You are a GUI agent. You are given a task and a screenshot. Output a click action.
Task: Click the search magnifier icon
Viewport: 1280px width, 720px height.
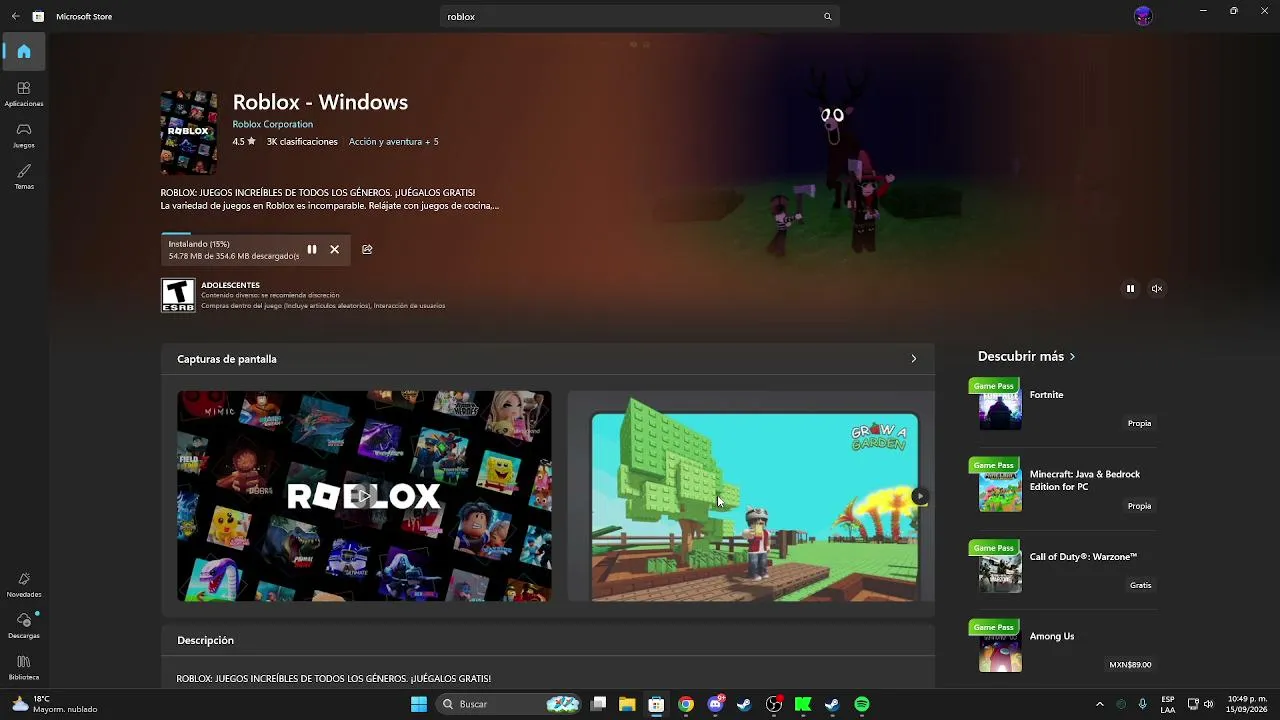tap(827, 16)
